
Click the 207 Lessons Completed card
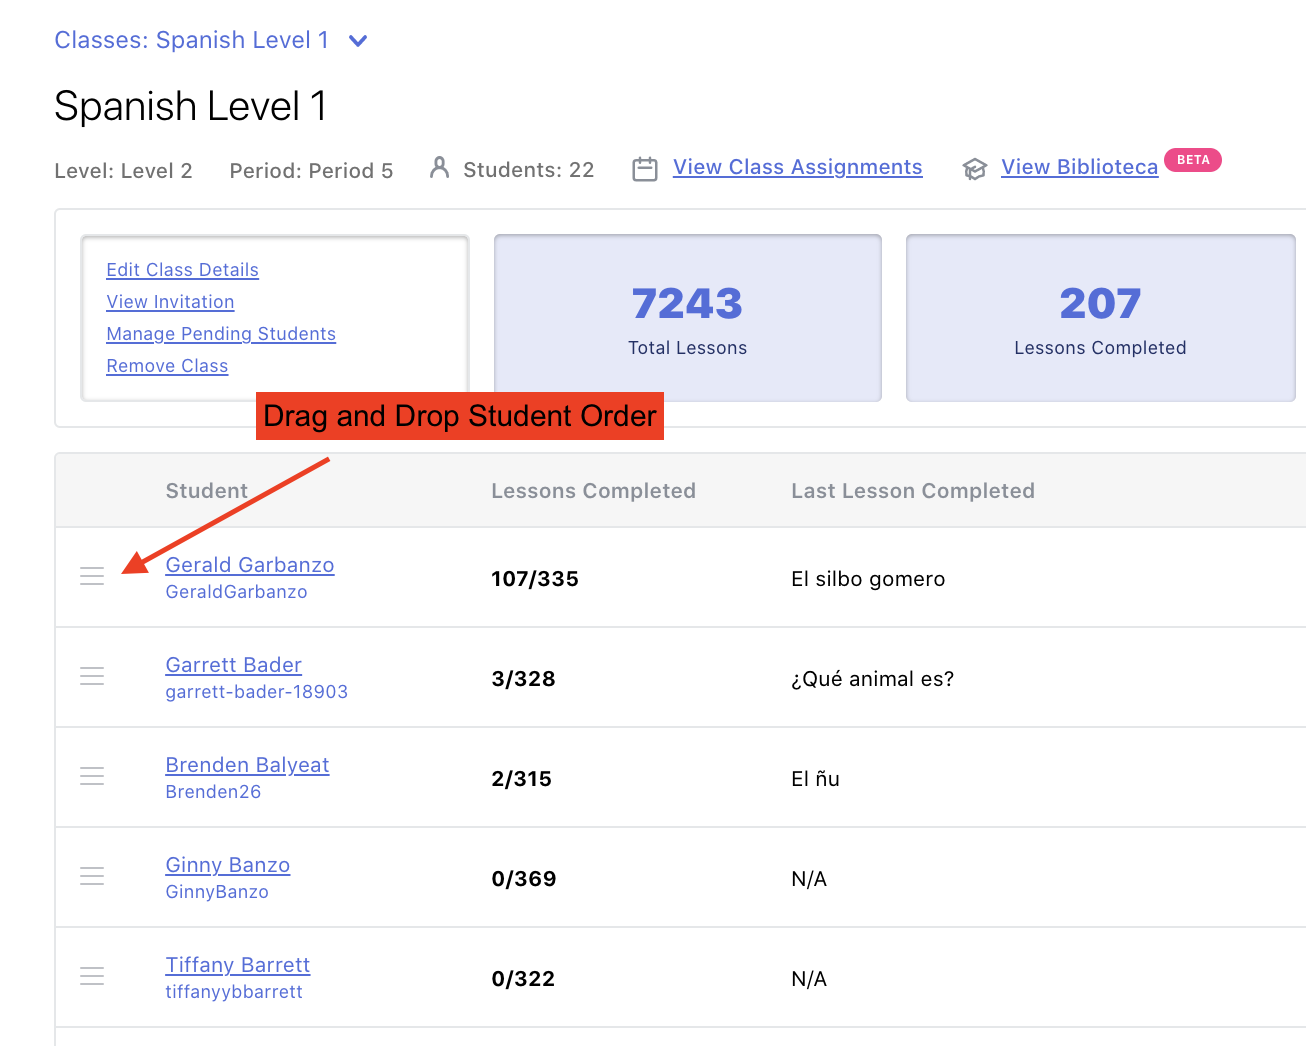tap(1100, 318)
